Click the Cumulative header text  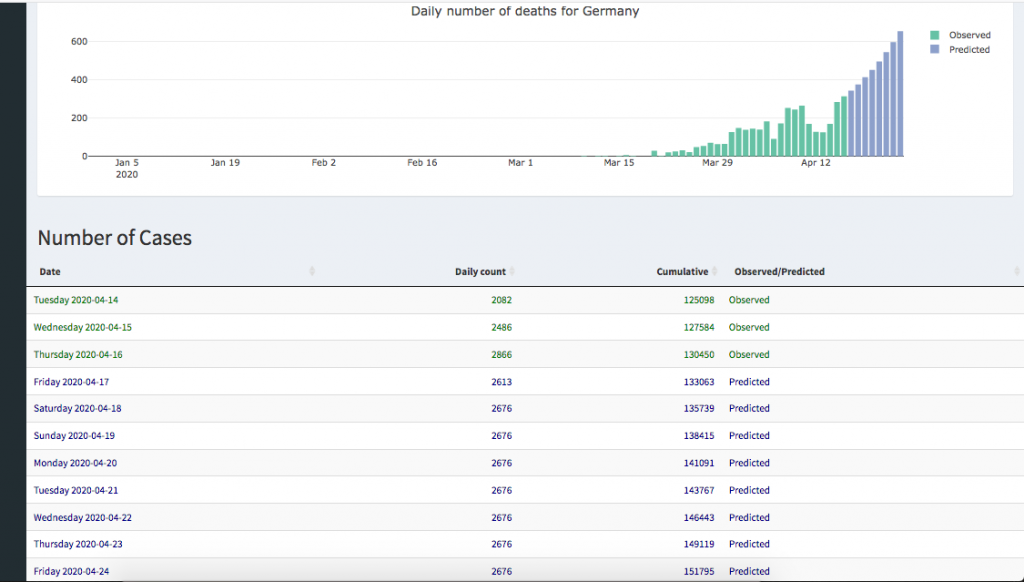tap(682, 272)
